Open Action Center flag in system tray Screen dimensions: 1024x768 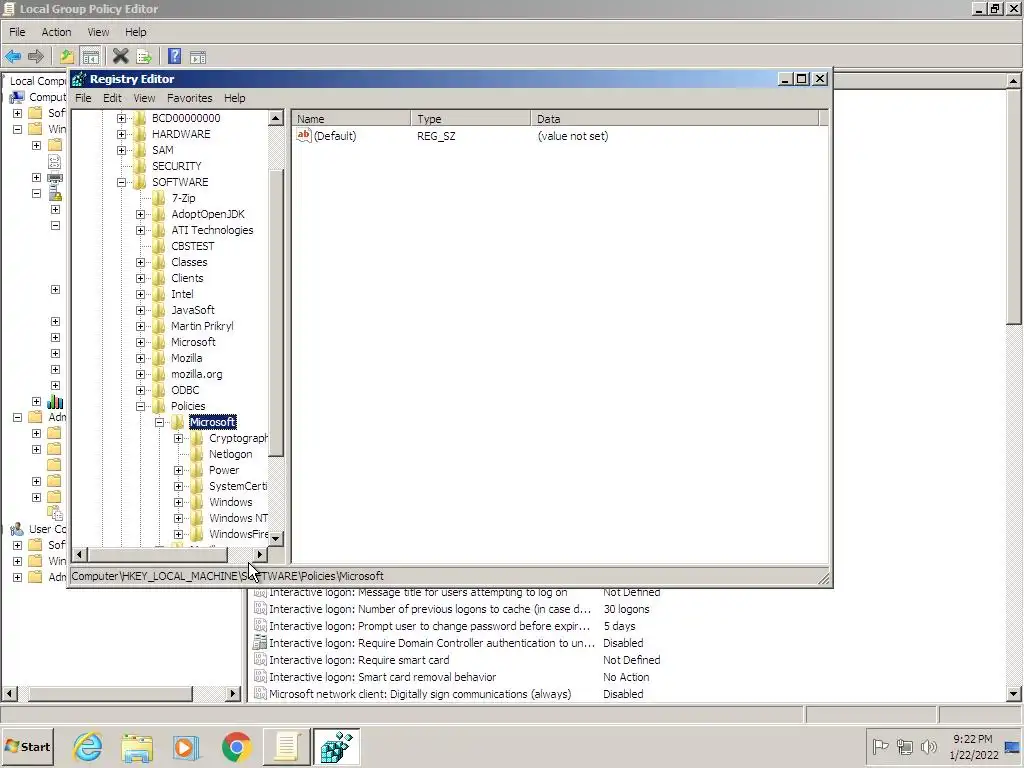click(880, 746)
